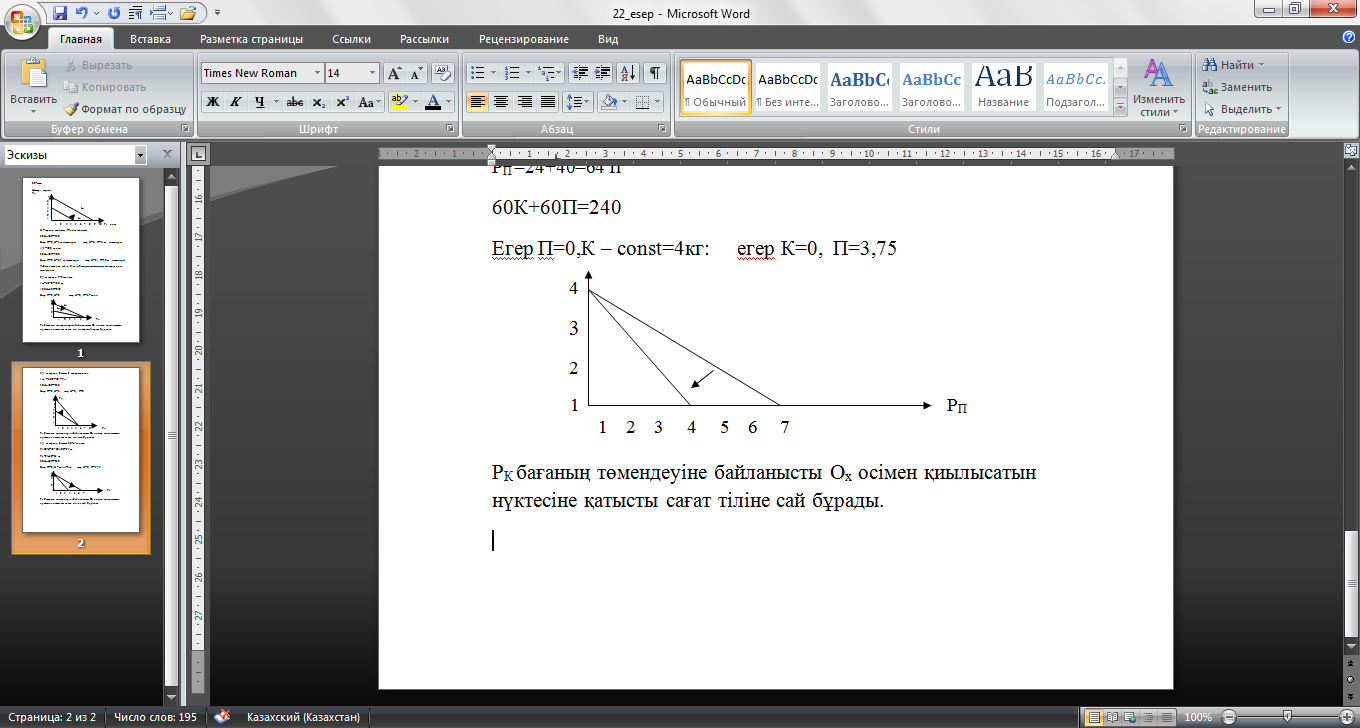The width and height of the screenshot is (1360, 728).
Task: Decrease font size with shrink font
Action: pyautogui.click(x=416, y=73)
